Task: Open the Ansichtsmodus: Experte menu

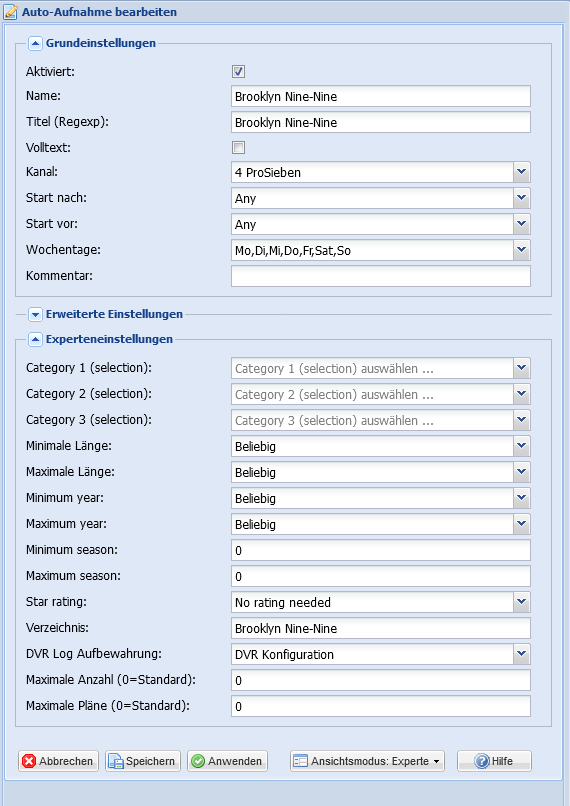Action: tap(367, 761)
